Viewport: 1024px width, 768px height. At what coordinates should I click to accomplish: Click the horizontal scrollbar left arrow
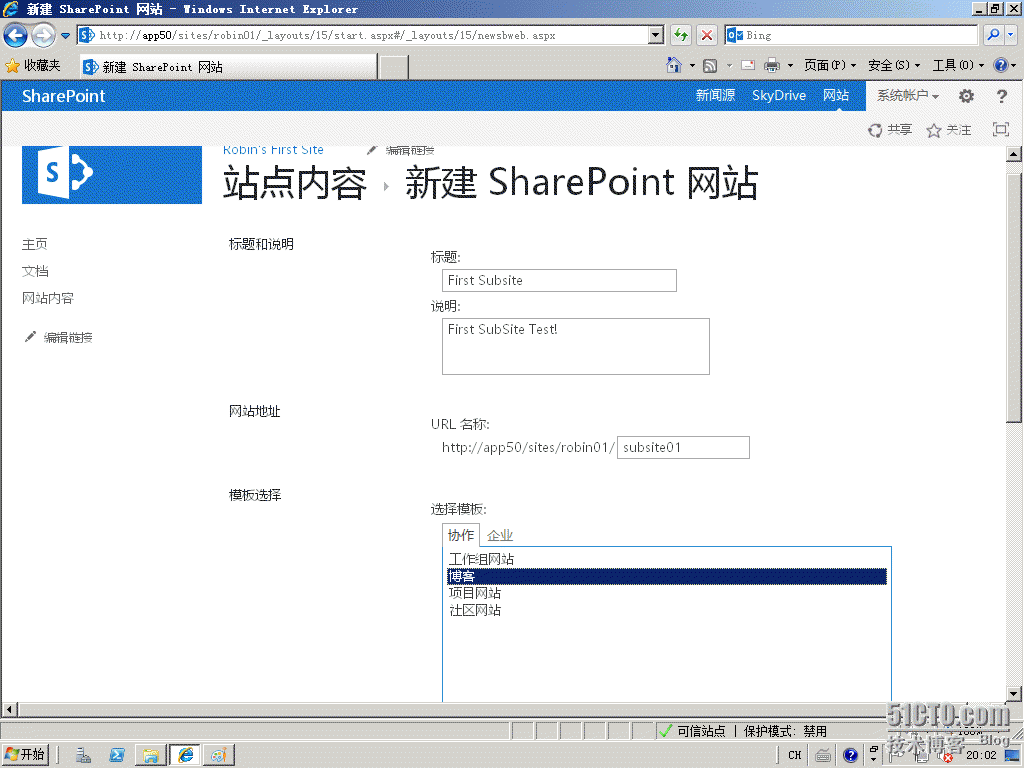click(9, 709)
